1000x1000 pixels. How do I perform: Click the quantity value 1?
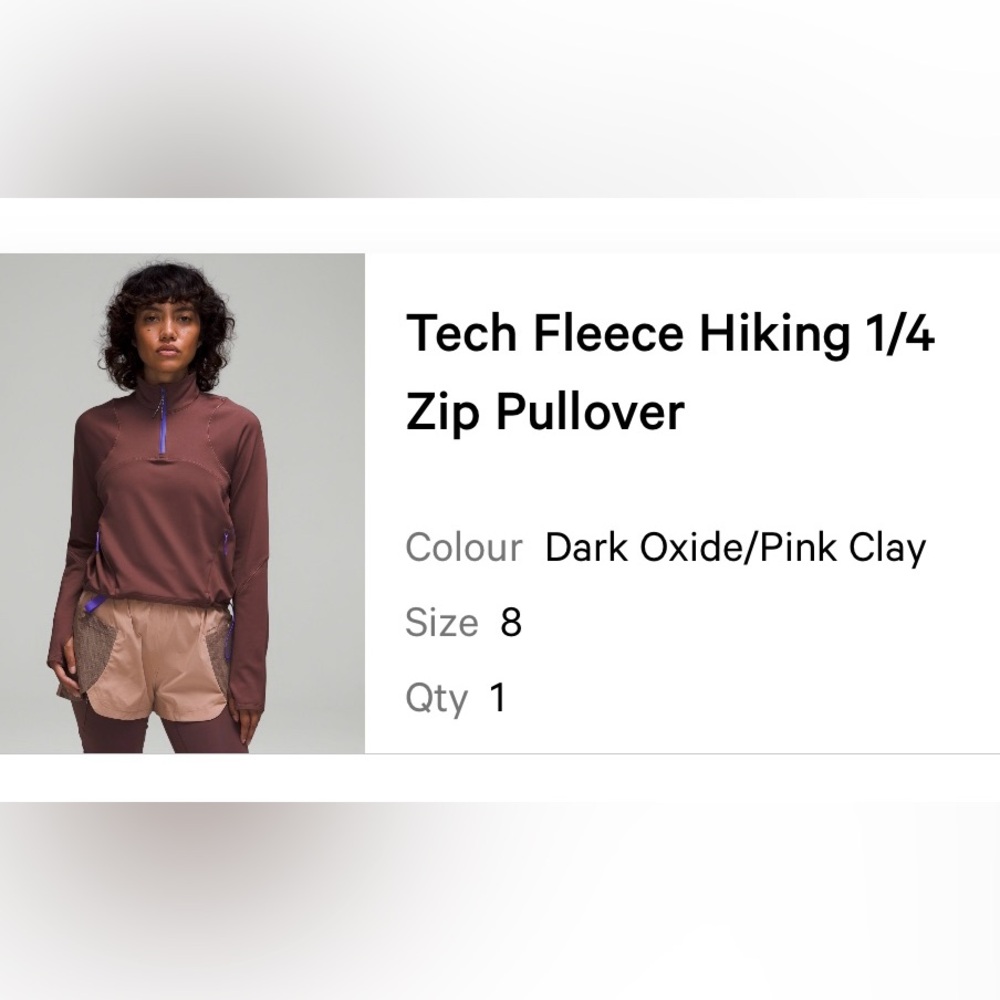click(x=498, y=698)
